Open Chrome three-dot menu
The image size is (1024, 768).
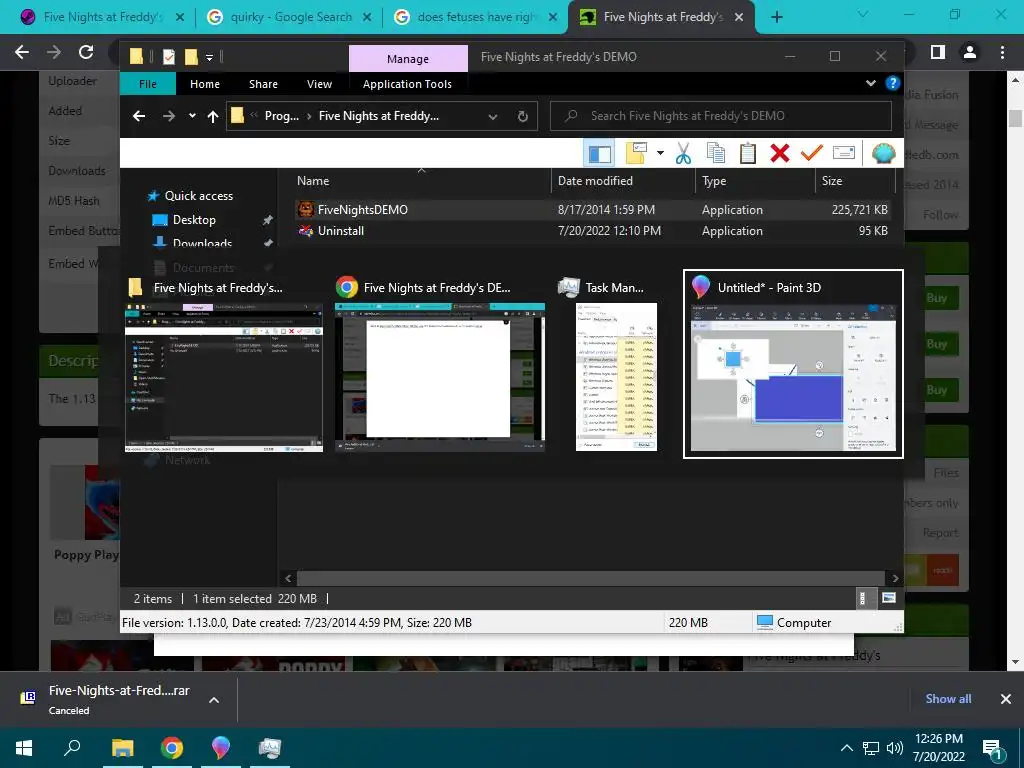pos(1002,52)
